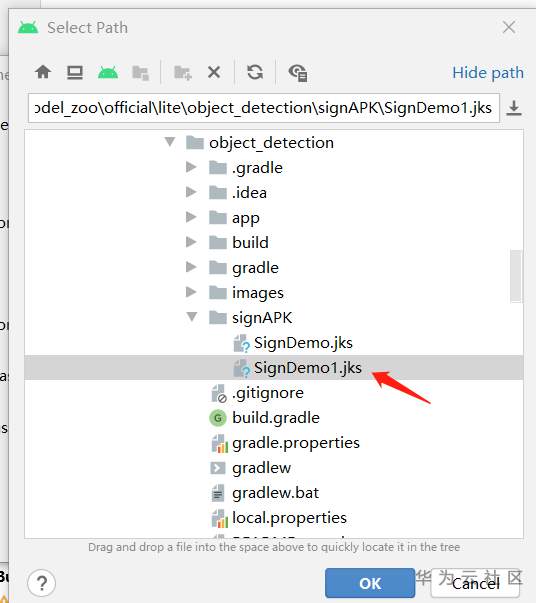Select the module directory toolbar icon
Image resolution: width=536 pixels, height=603 pixels.
tap(140, 73)
